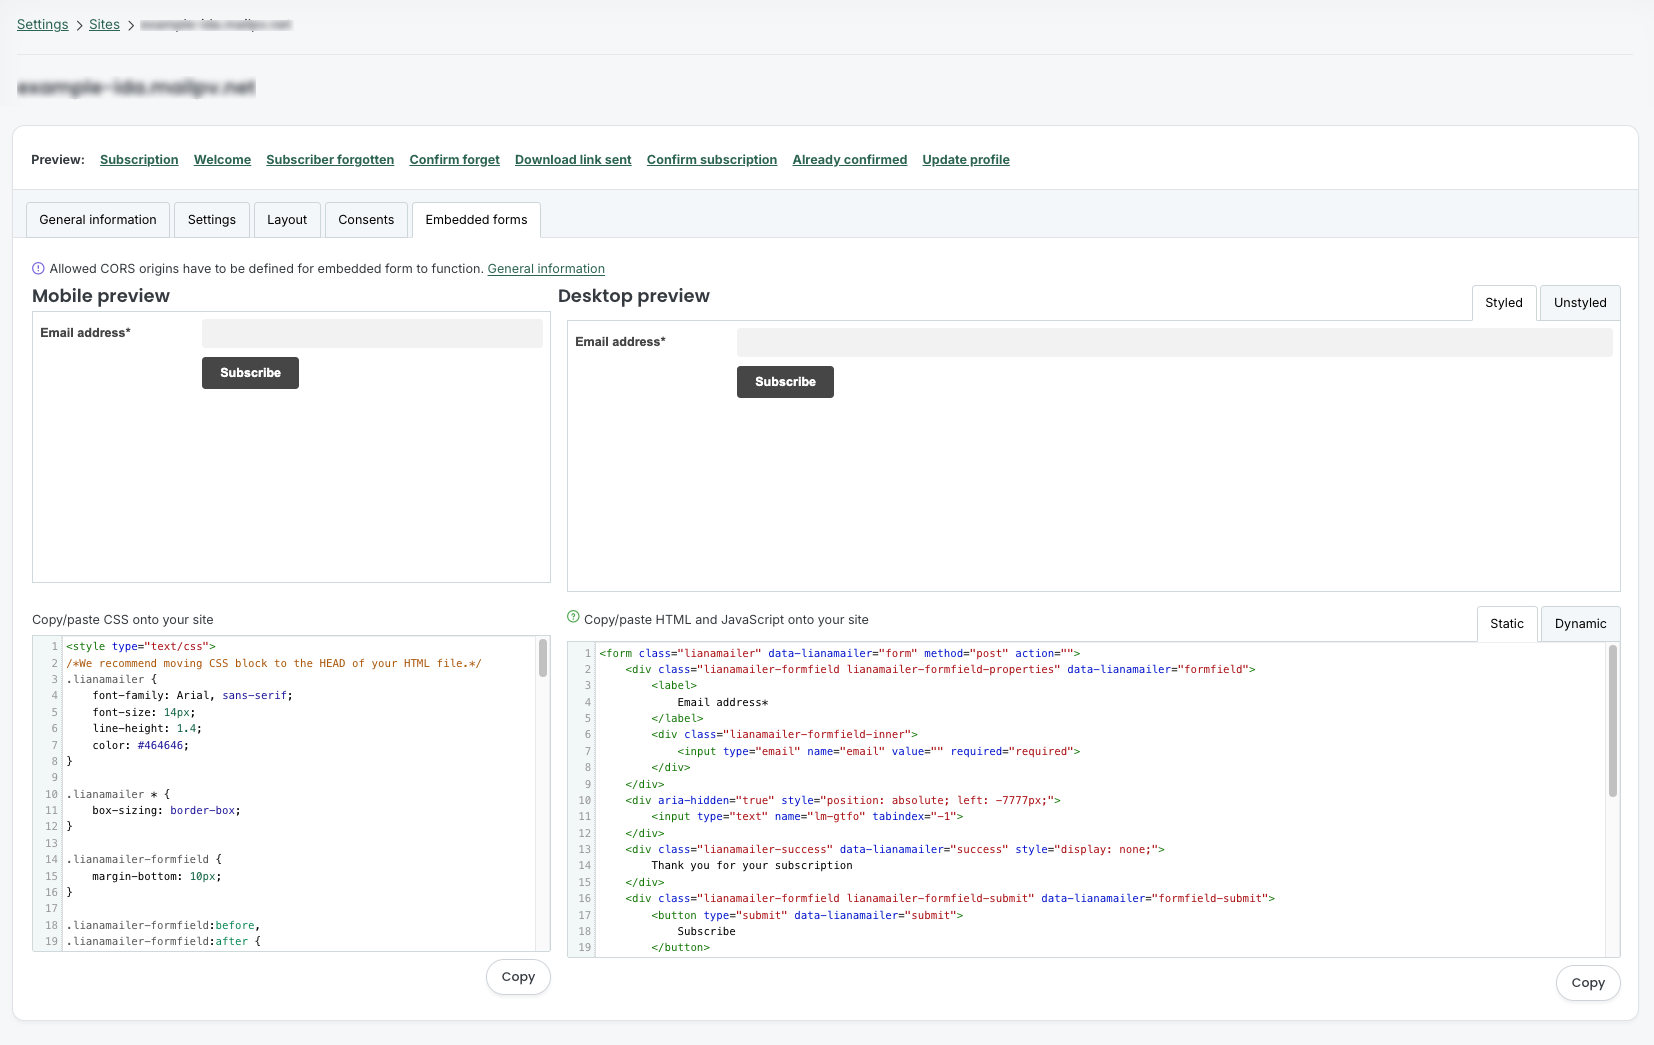Click the 'line-height: 1.4;' CSS line
The height and width of the screenshot is (1045, 1654).
[148, 729]
